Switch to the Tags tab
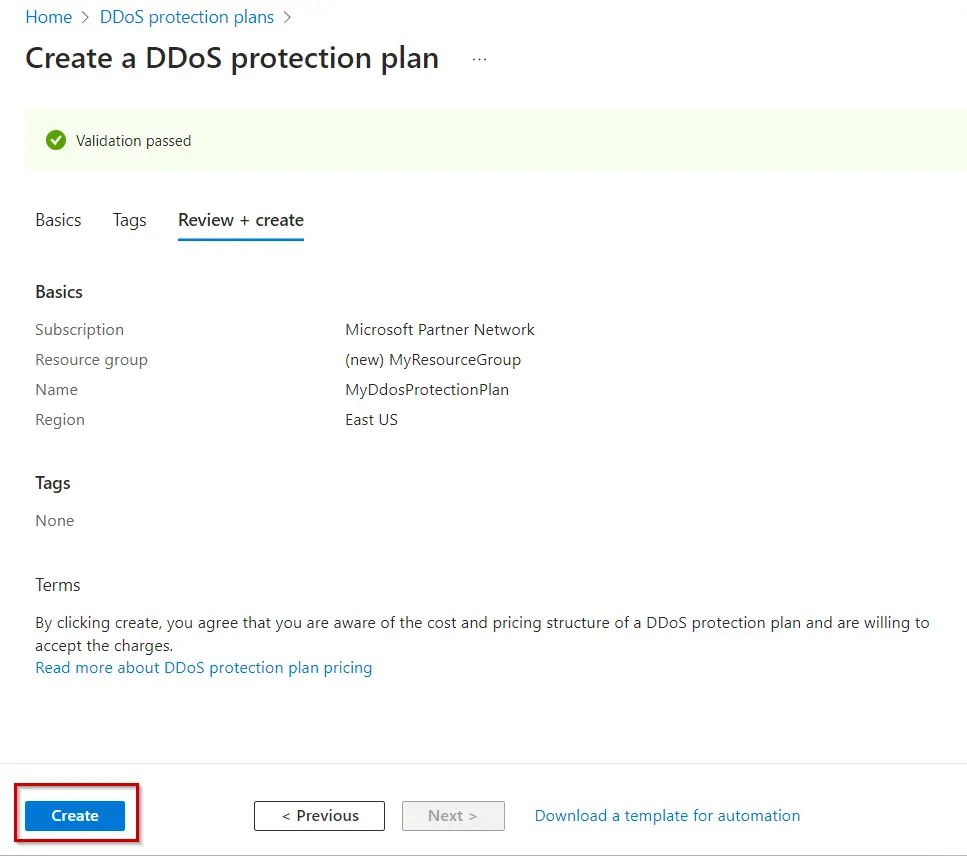 (x=129, y=220)
